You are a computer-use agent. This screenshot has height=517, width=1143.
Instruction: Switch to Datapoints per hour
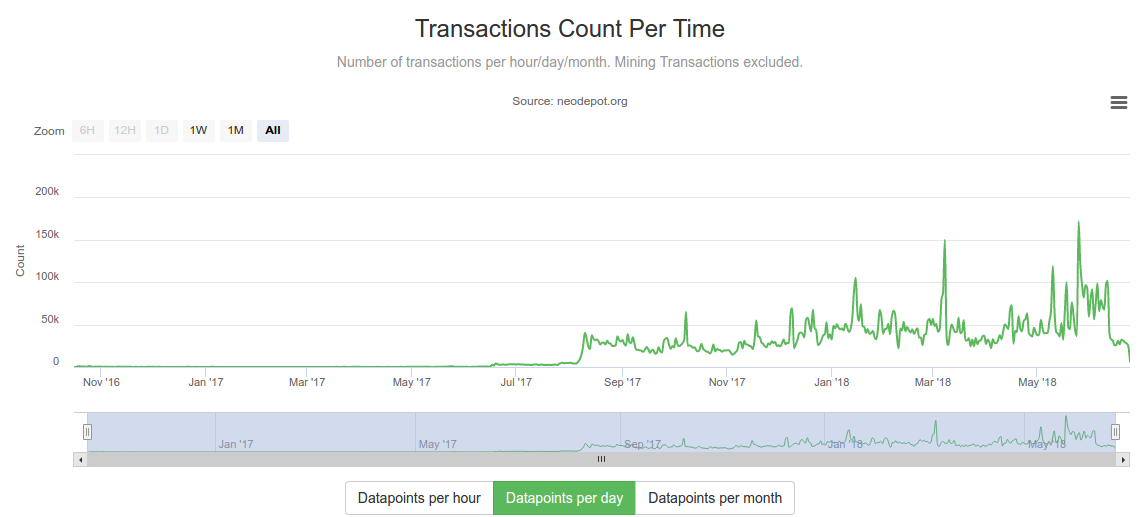419,498
